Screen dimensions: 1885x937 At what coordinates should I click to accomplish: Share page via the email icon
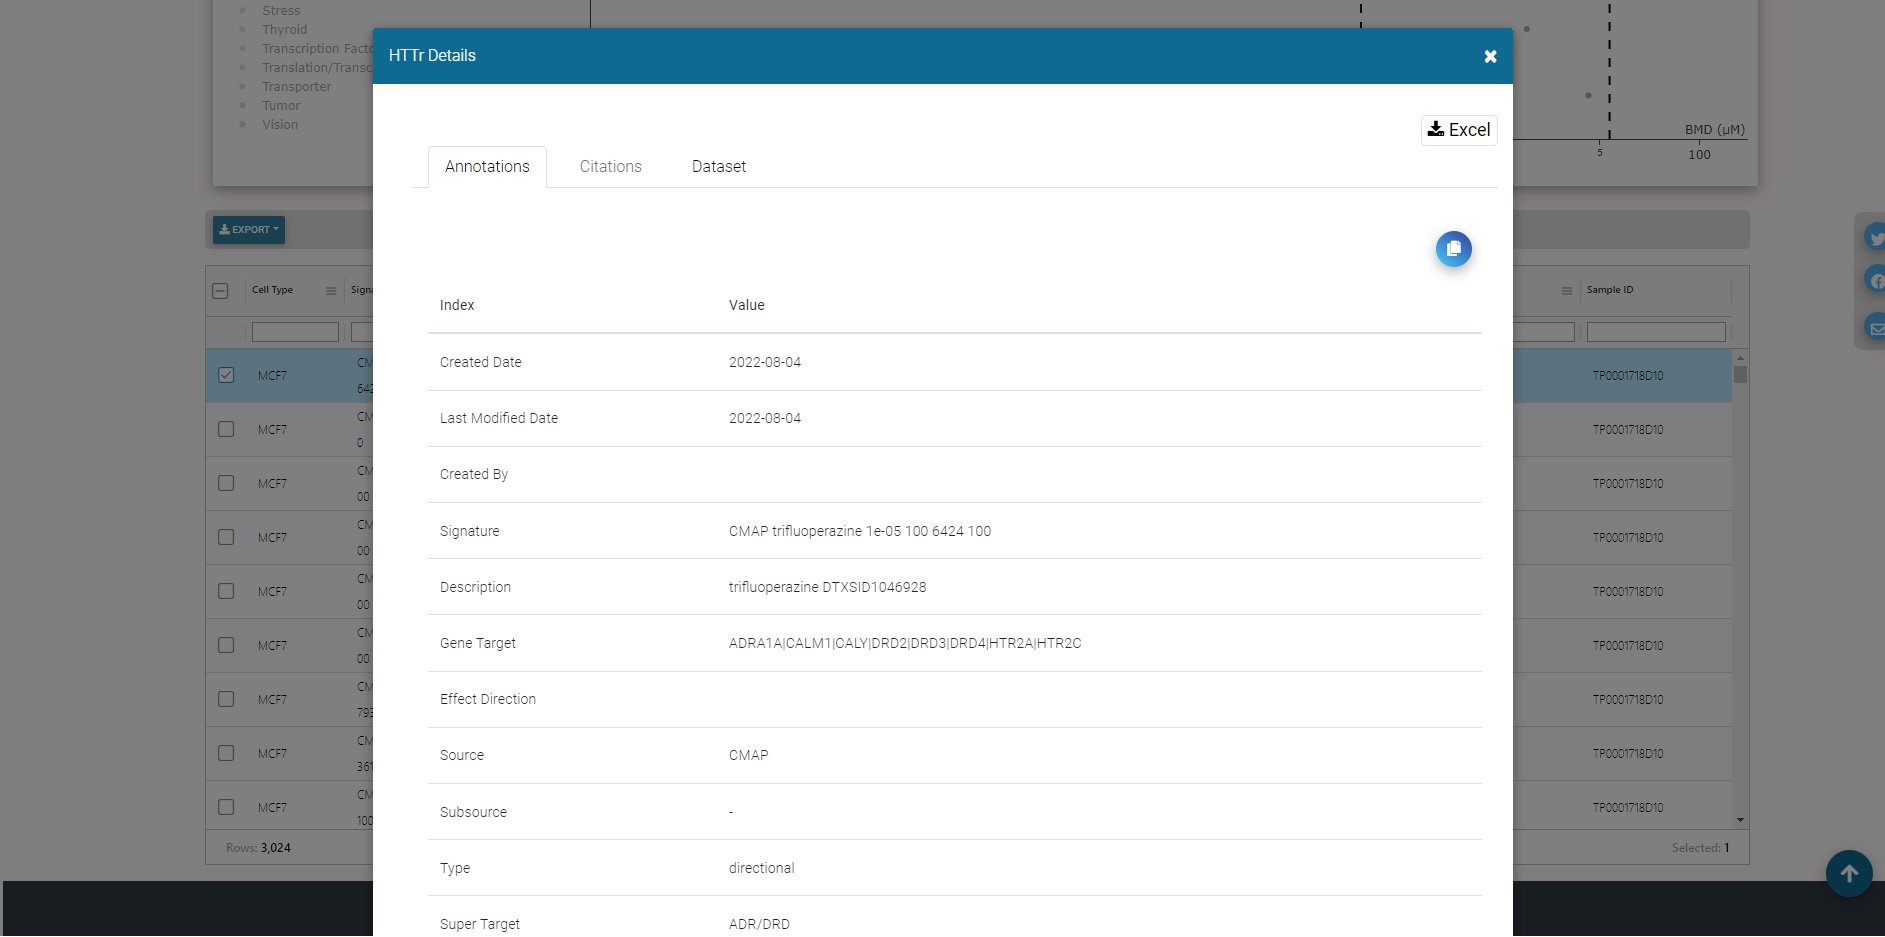[1875, 327]
